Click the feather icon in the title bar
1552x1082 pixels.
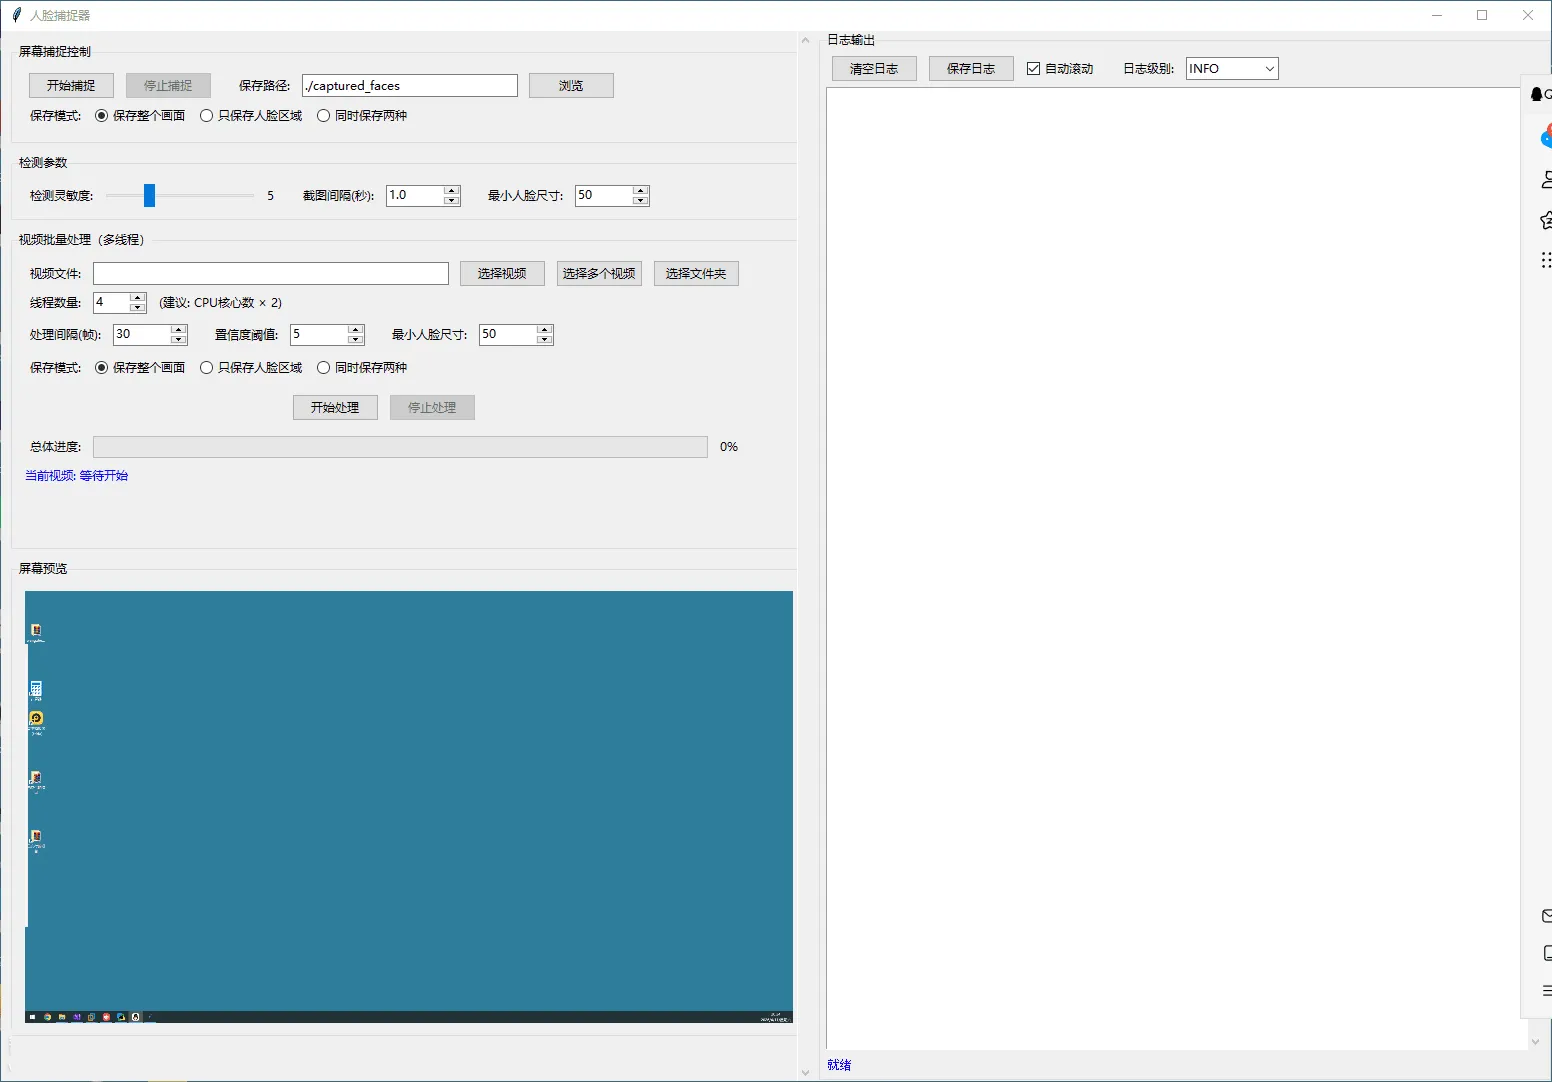(x=16, y=15)
